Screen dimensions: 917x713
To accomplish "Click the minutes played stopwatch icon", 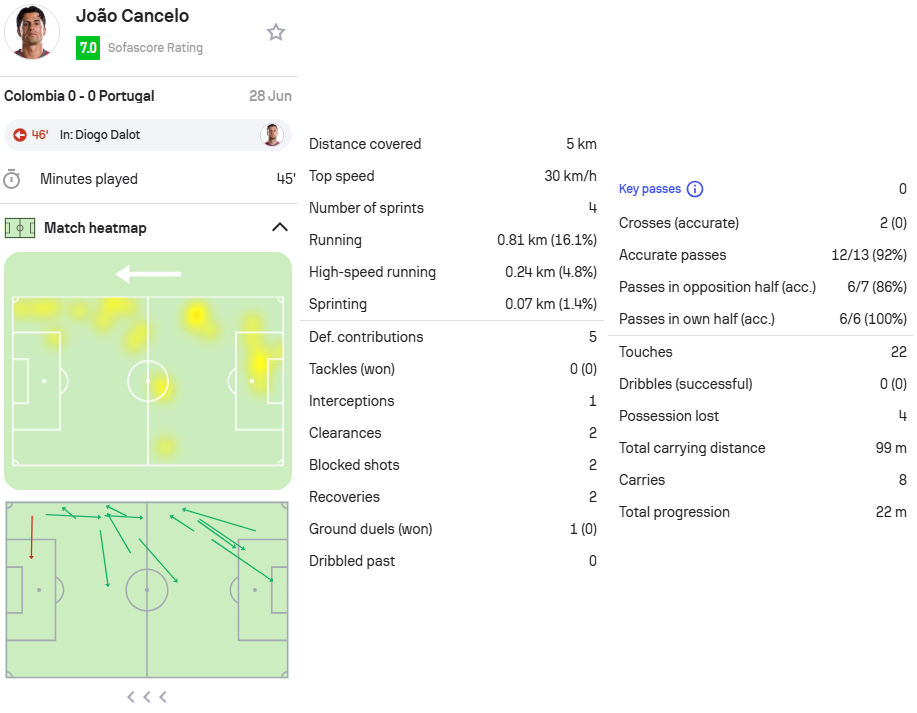I will (x=12, y=179).
